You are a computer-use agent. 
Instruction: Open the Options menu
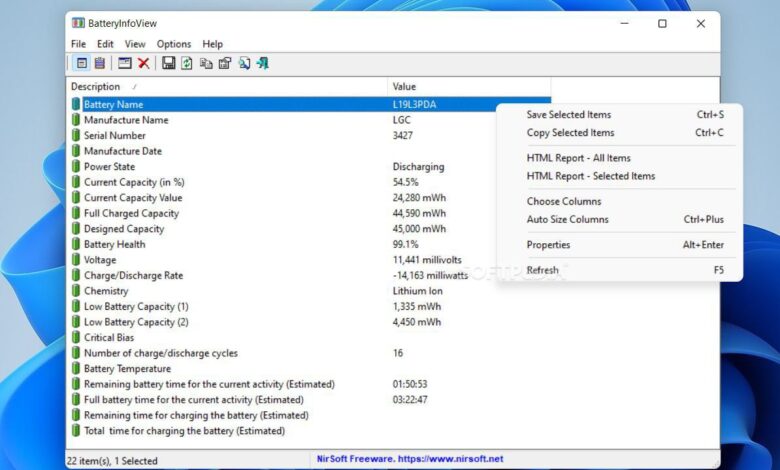(x=174, y=44)
